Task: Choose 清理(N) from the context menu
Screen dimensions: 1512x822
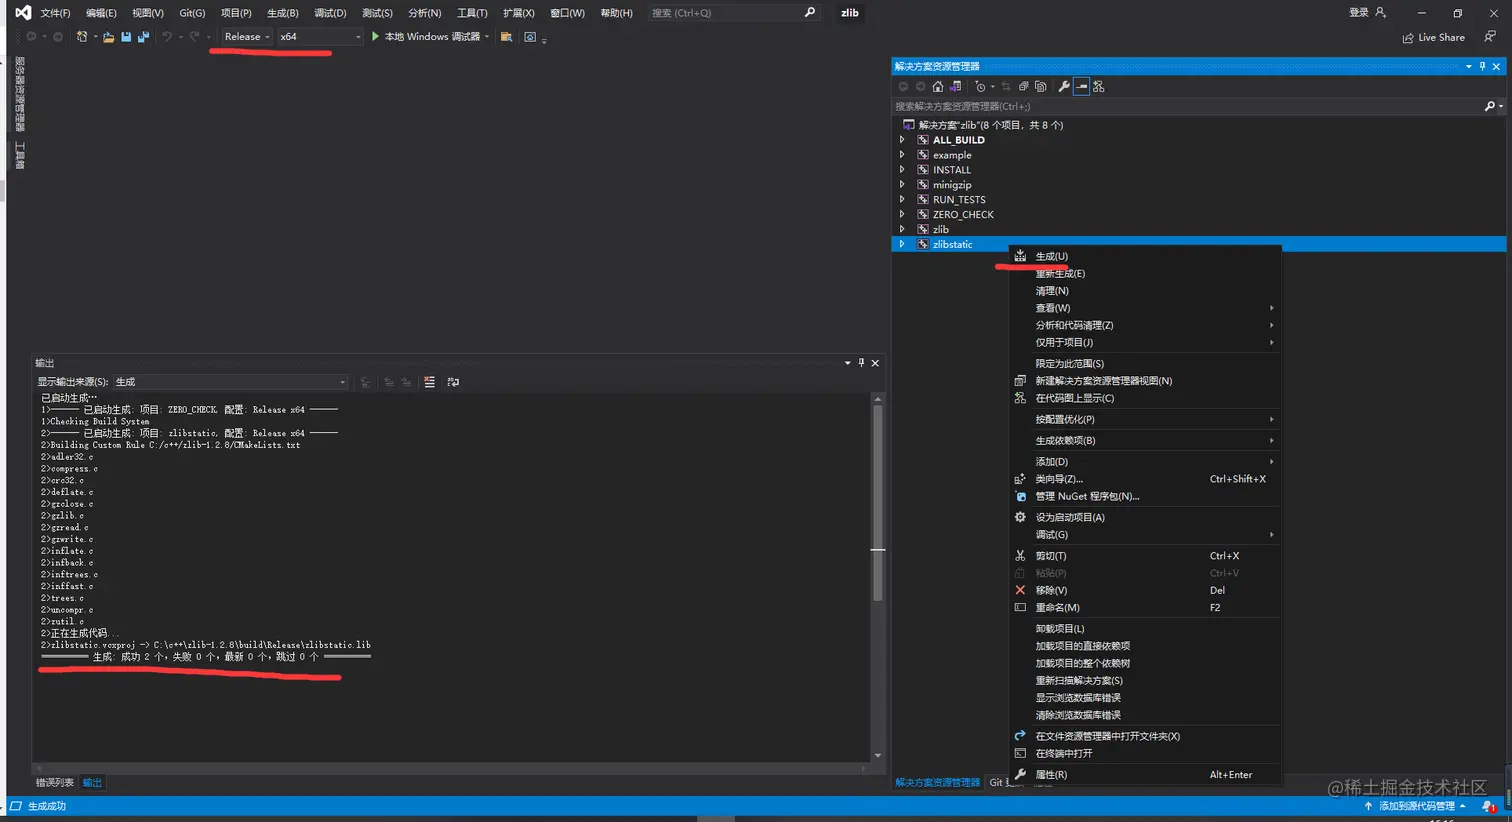Action: pos(1145,291)
